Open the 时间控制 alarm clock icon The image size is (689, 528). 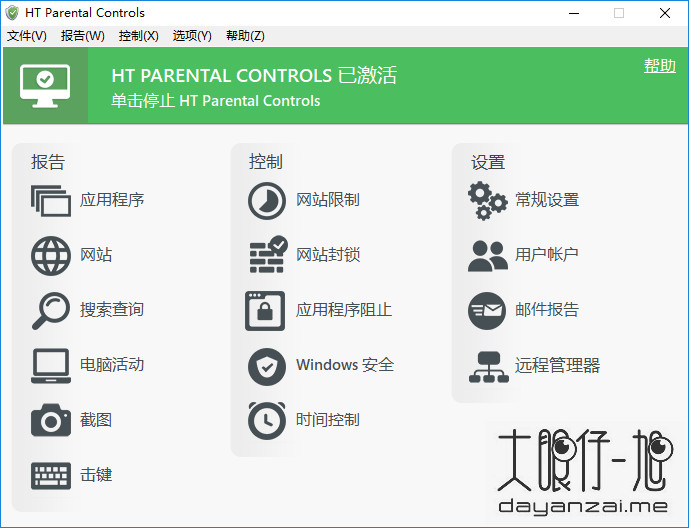click(267, 420)
